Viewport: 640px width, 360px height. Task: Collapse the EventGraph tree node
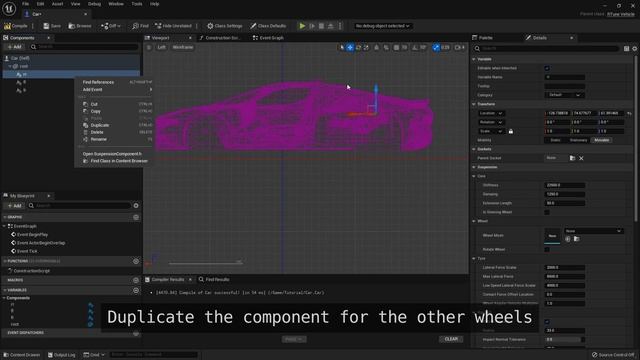click(x=4, y=226)
